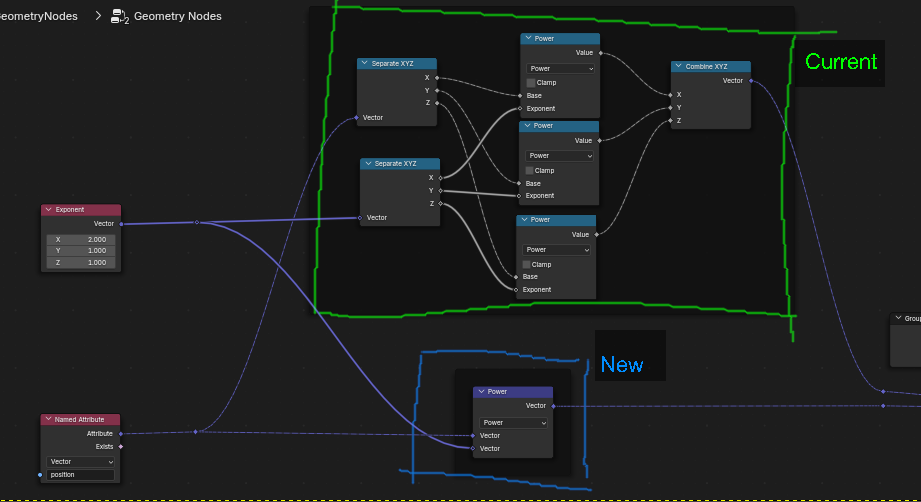Click the position name field in Named Attribute

[x=80, y=474]
